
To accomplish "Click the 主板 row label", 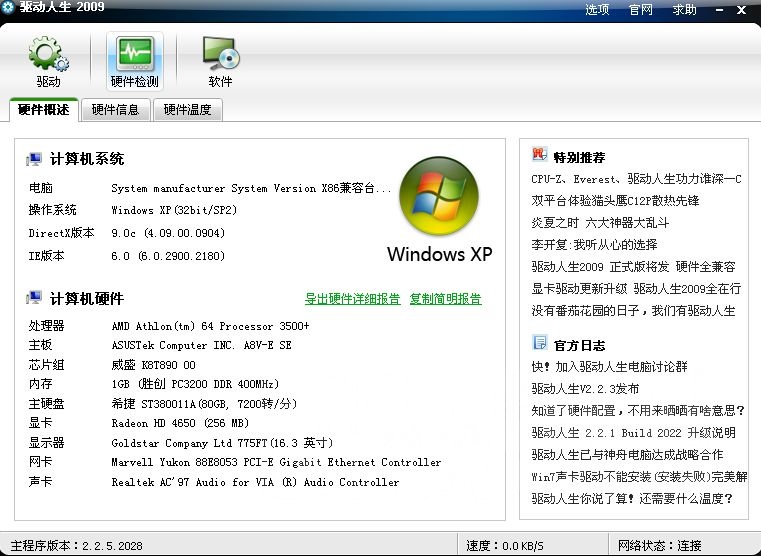I will point(40,345).
